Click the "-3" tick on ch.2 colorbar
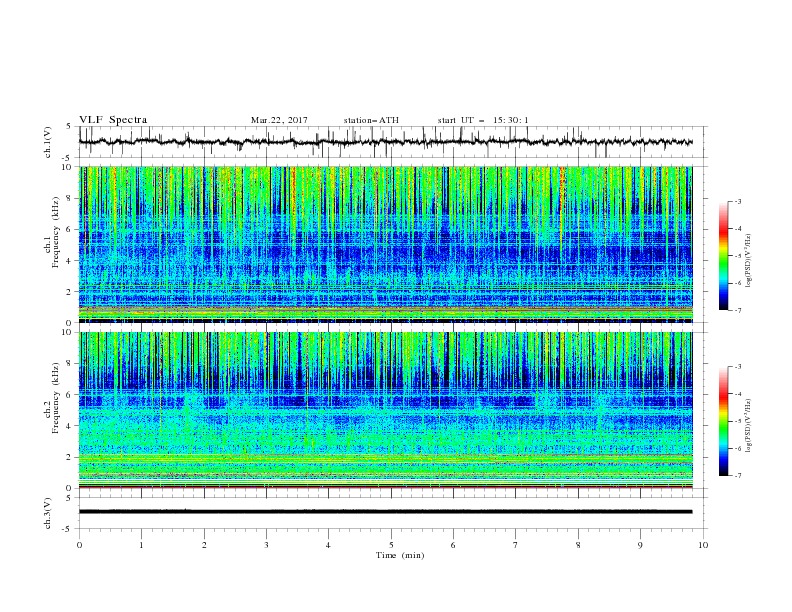Viewport: 792px width, 612px height. tap(738, 367)
